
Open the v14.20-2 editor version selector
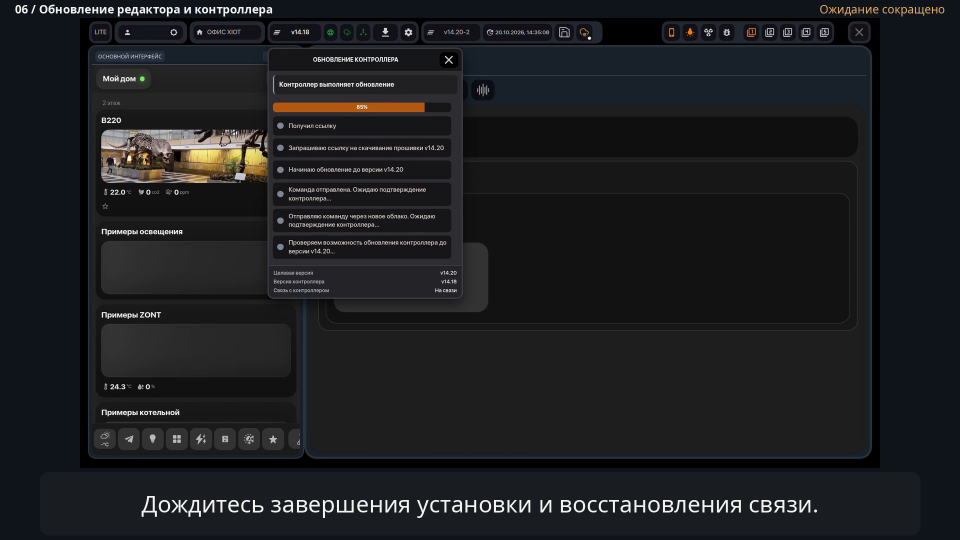point(451,32)
